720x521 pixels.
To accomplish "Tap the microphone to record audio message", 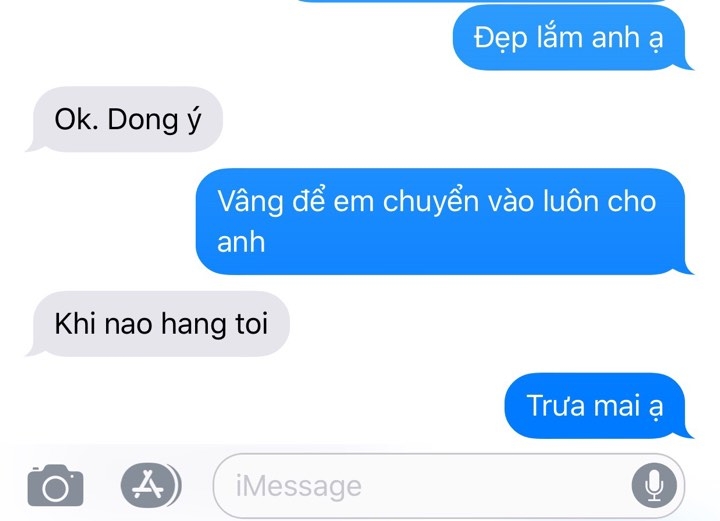I will pos(654,486).
